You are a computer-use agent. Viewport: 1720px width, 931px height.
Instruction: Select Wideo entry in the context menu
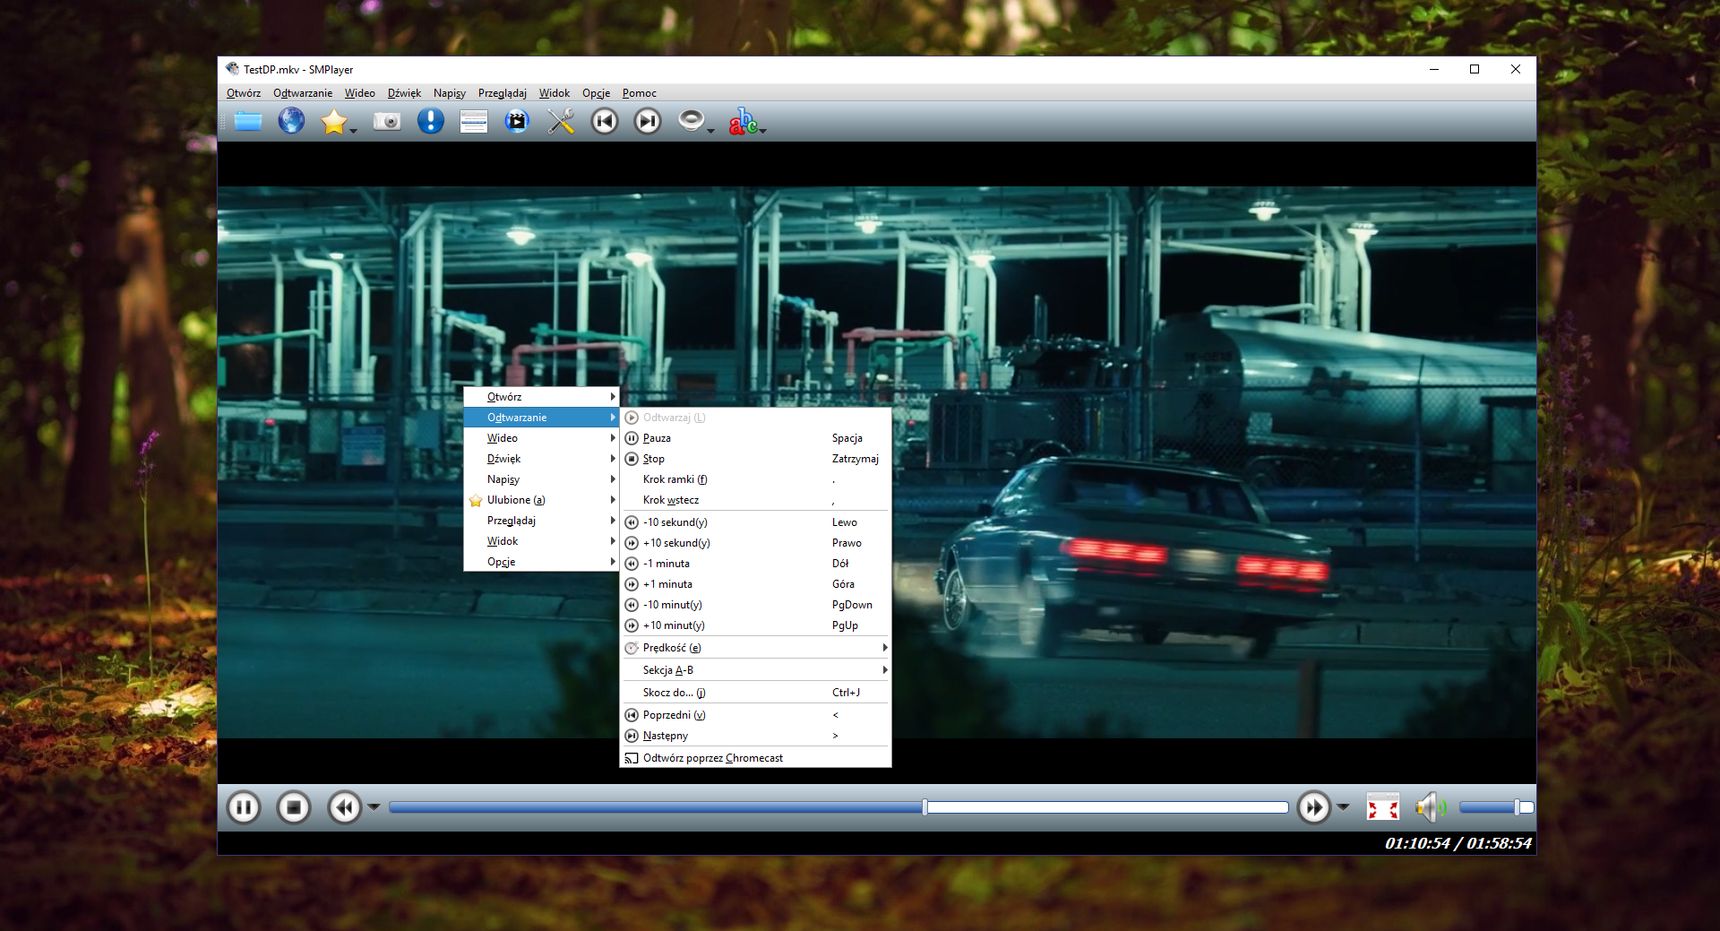tap(541, 438)
